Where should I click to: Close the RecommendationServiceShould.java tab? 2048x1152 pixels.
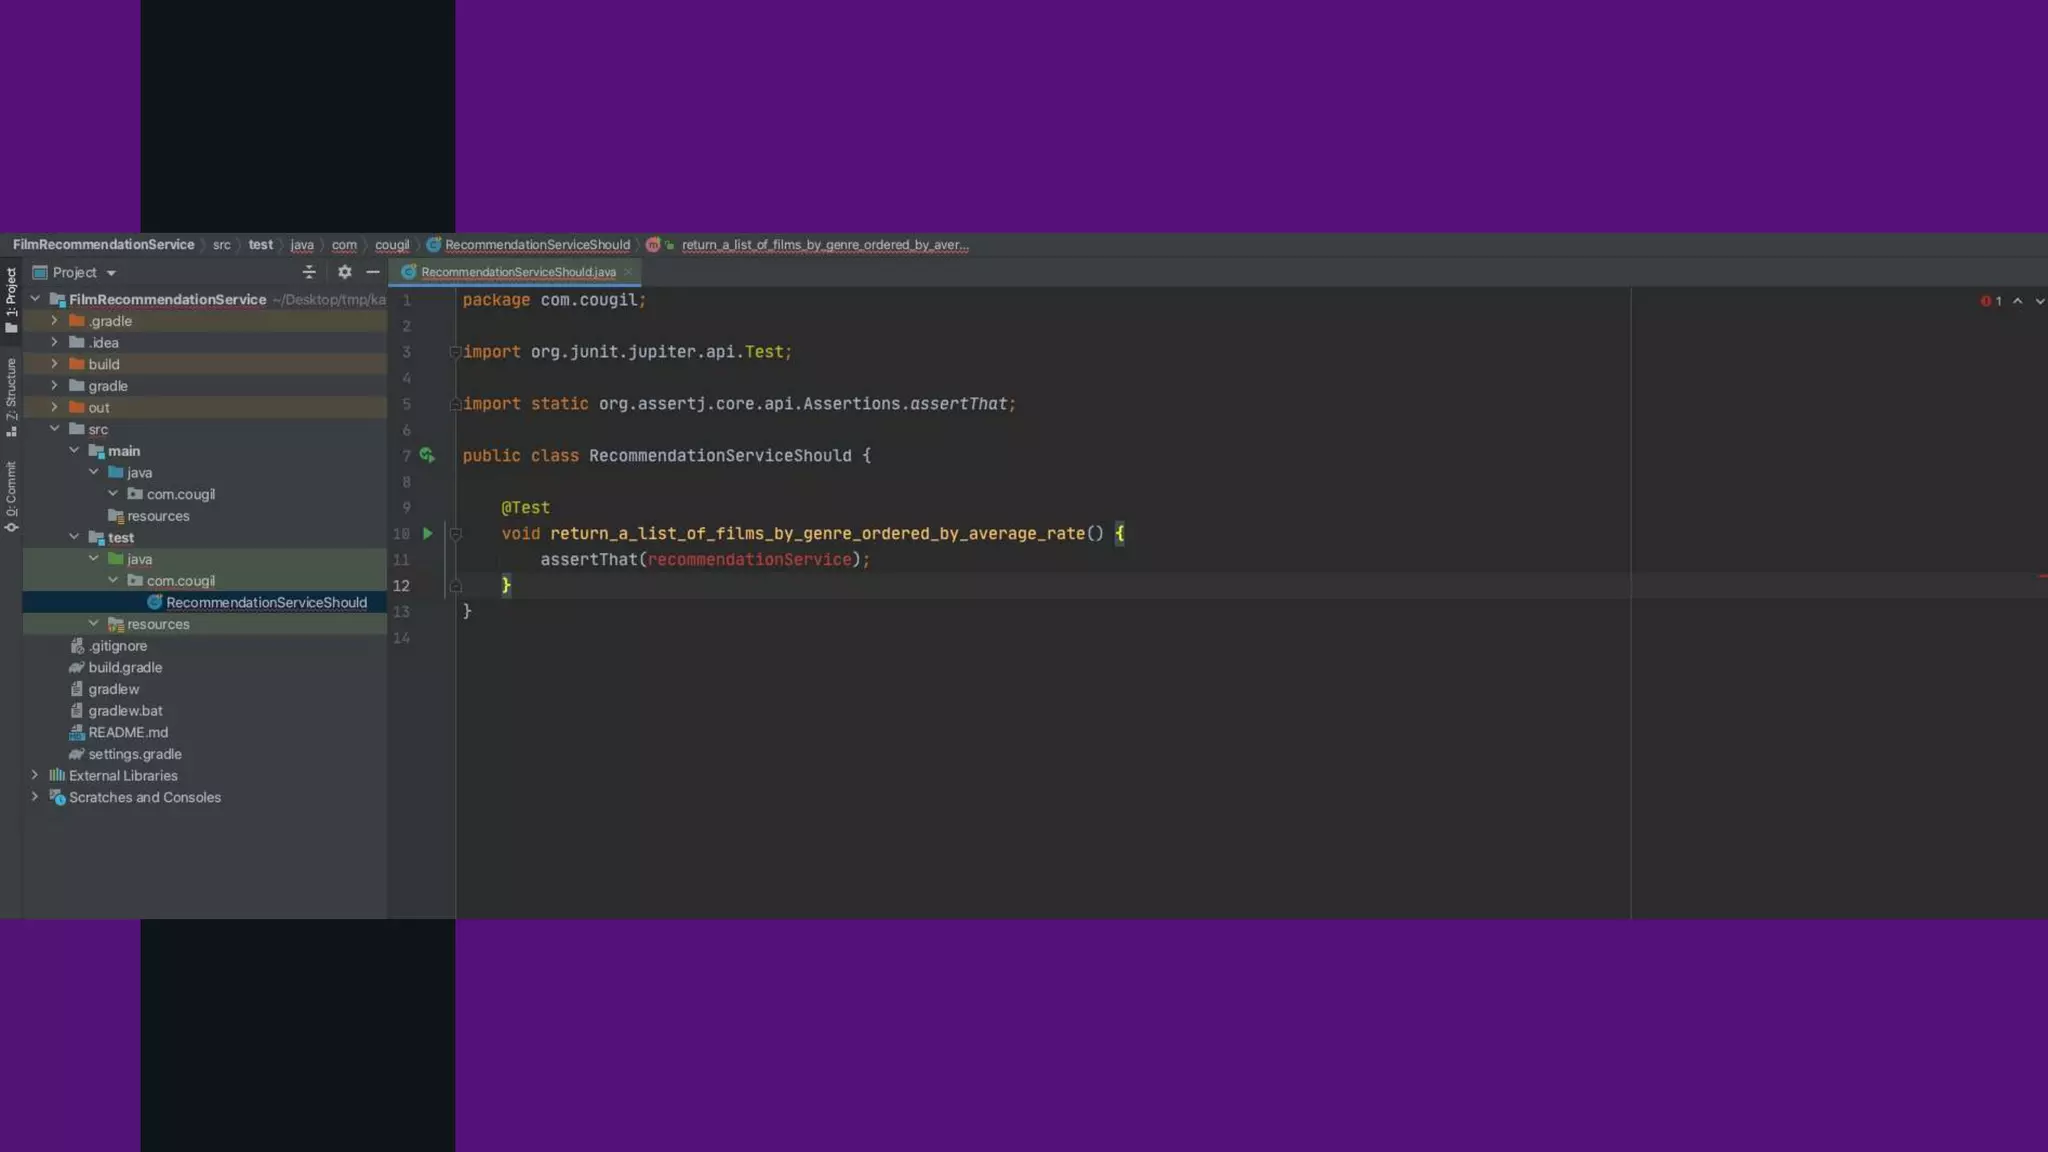click(628, 272)
